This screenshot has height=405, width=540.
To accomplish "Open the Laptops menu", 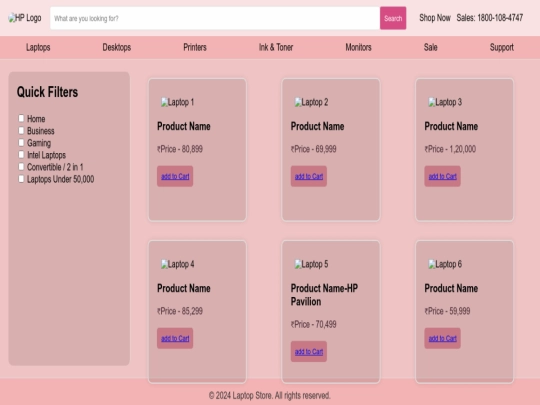I will click(38, 47).
